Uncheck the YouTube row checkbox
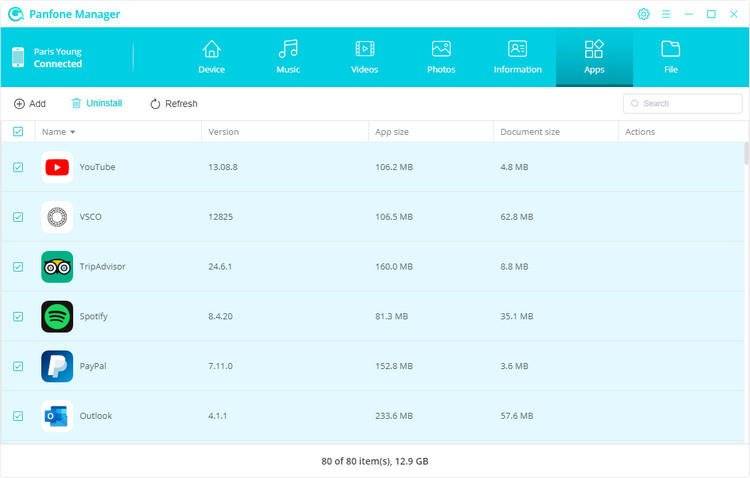The height and width of the screenshot is (478, 750). coord(18,167)
